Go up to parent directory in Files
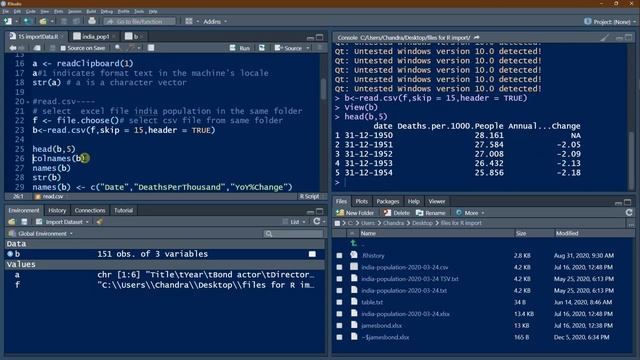The width and height of the screenshot is (640, 360). [x=353, y=243]
